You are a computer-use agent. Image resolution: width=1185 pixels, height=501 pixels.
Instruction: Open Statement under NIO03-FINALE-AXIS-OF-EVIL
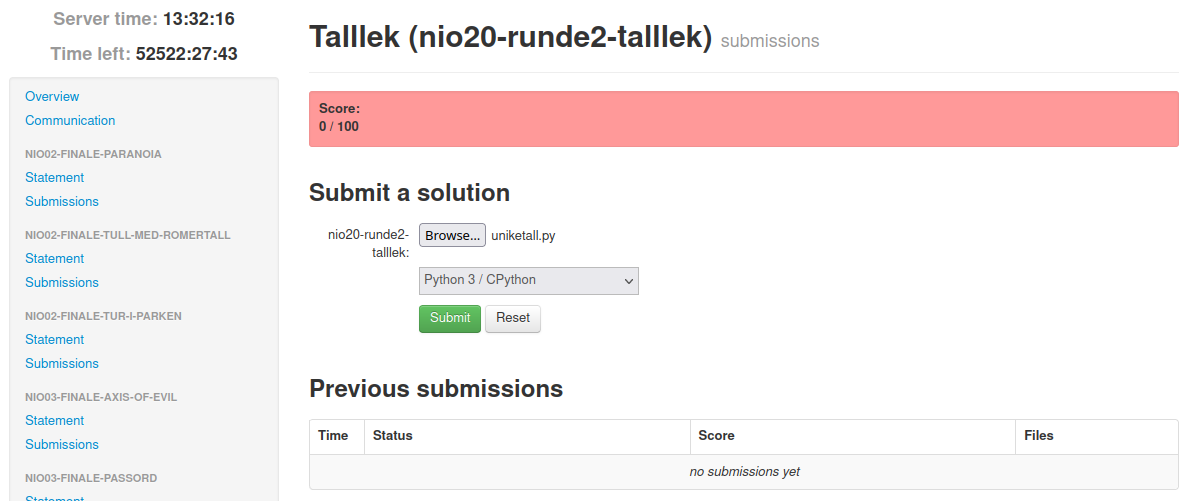click(x=54, y=421)
